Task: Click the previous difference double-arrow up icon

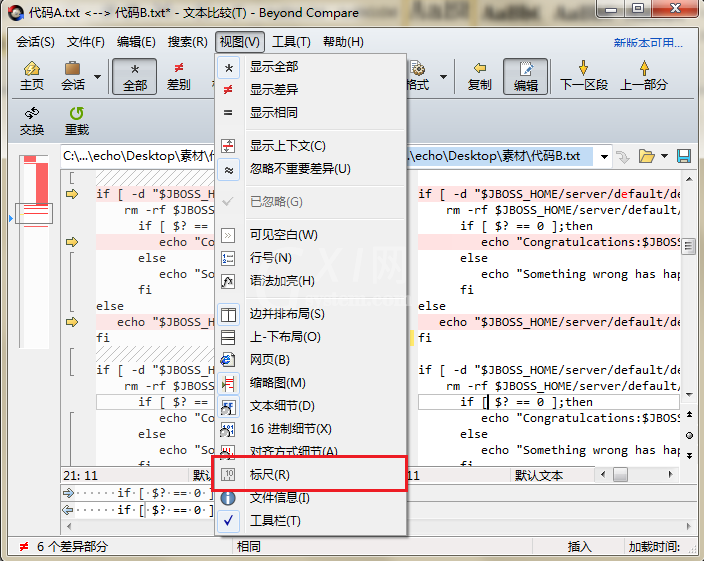Action: [689, 414]
